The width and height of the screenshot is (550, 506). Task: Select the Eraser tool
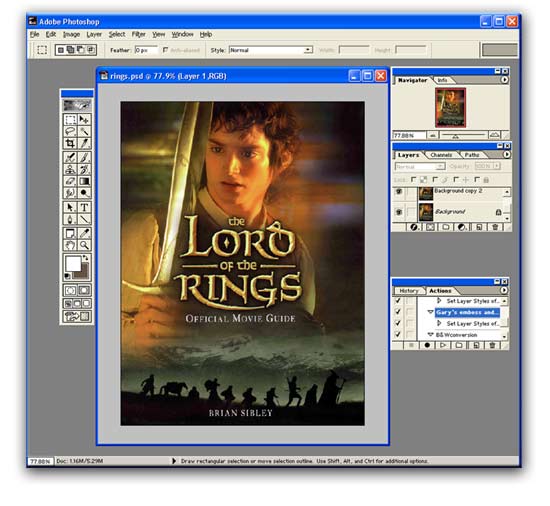coord(70,181)
